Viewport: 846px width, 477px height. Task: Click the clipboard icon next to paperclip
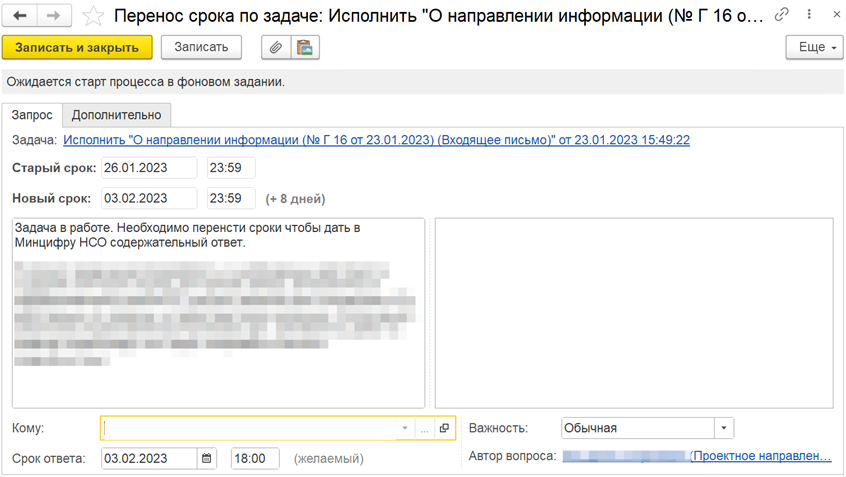304,47
